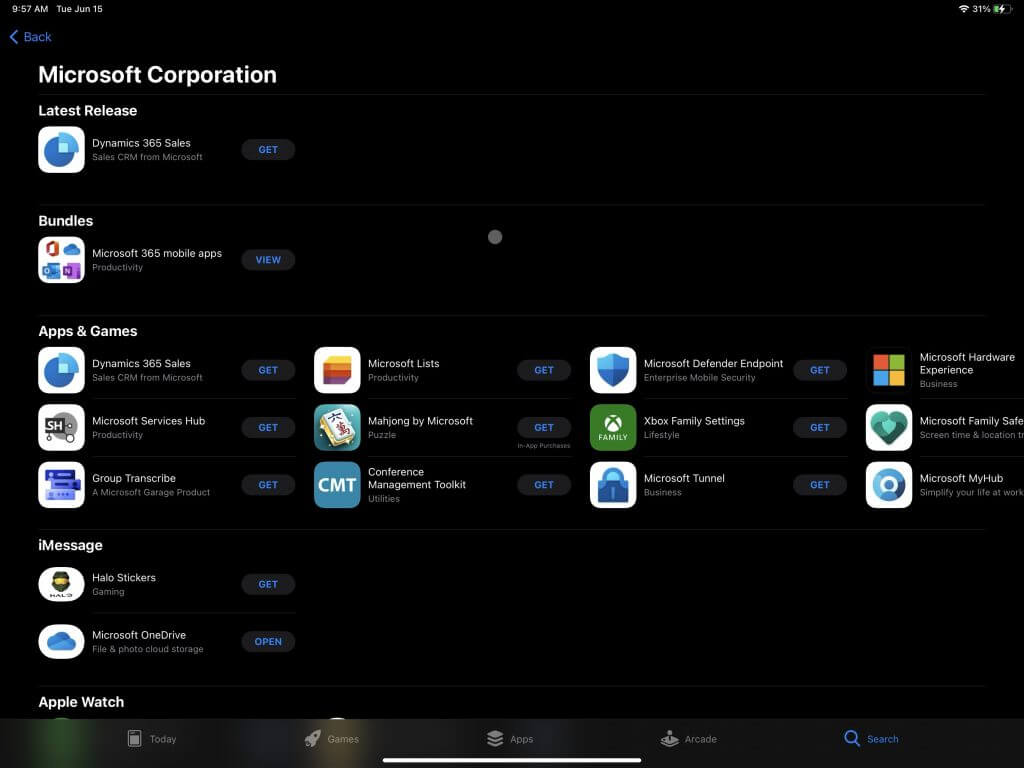Tap the Microsoft 365 mobile apps title
The height and width of the screenshot is (768, 1024).
coord(157,253)
